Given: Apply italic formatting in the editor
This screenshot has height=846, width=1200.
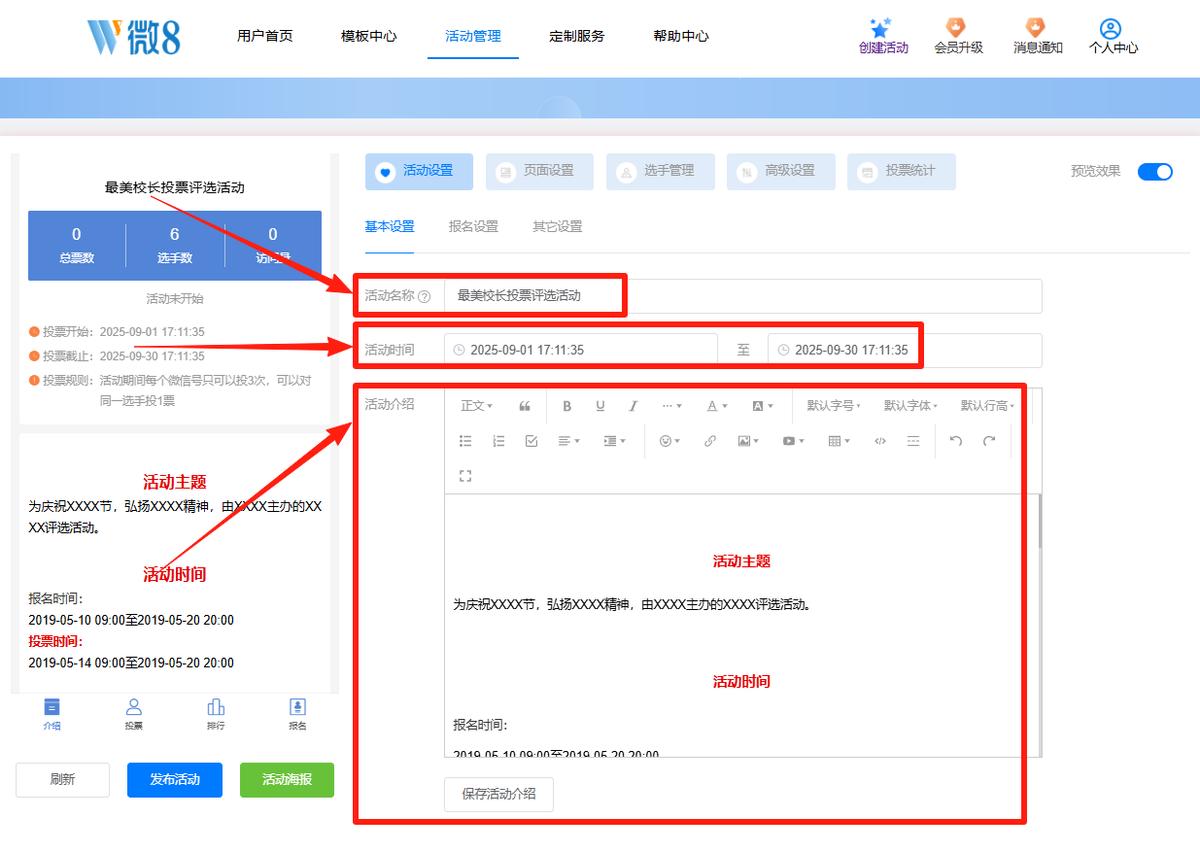Looking at the screenshot, I should [633, 406].
